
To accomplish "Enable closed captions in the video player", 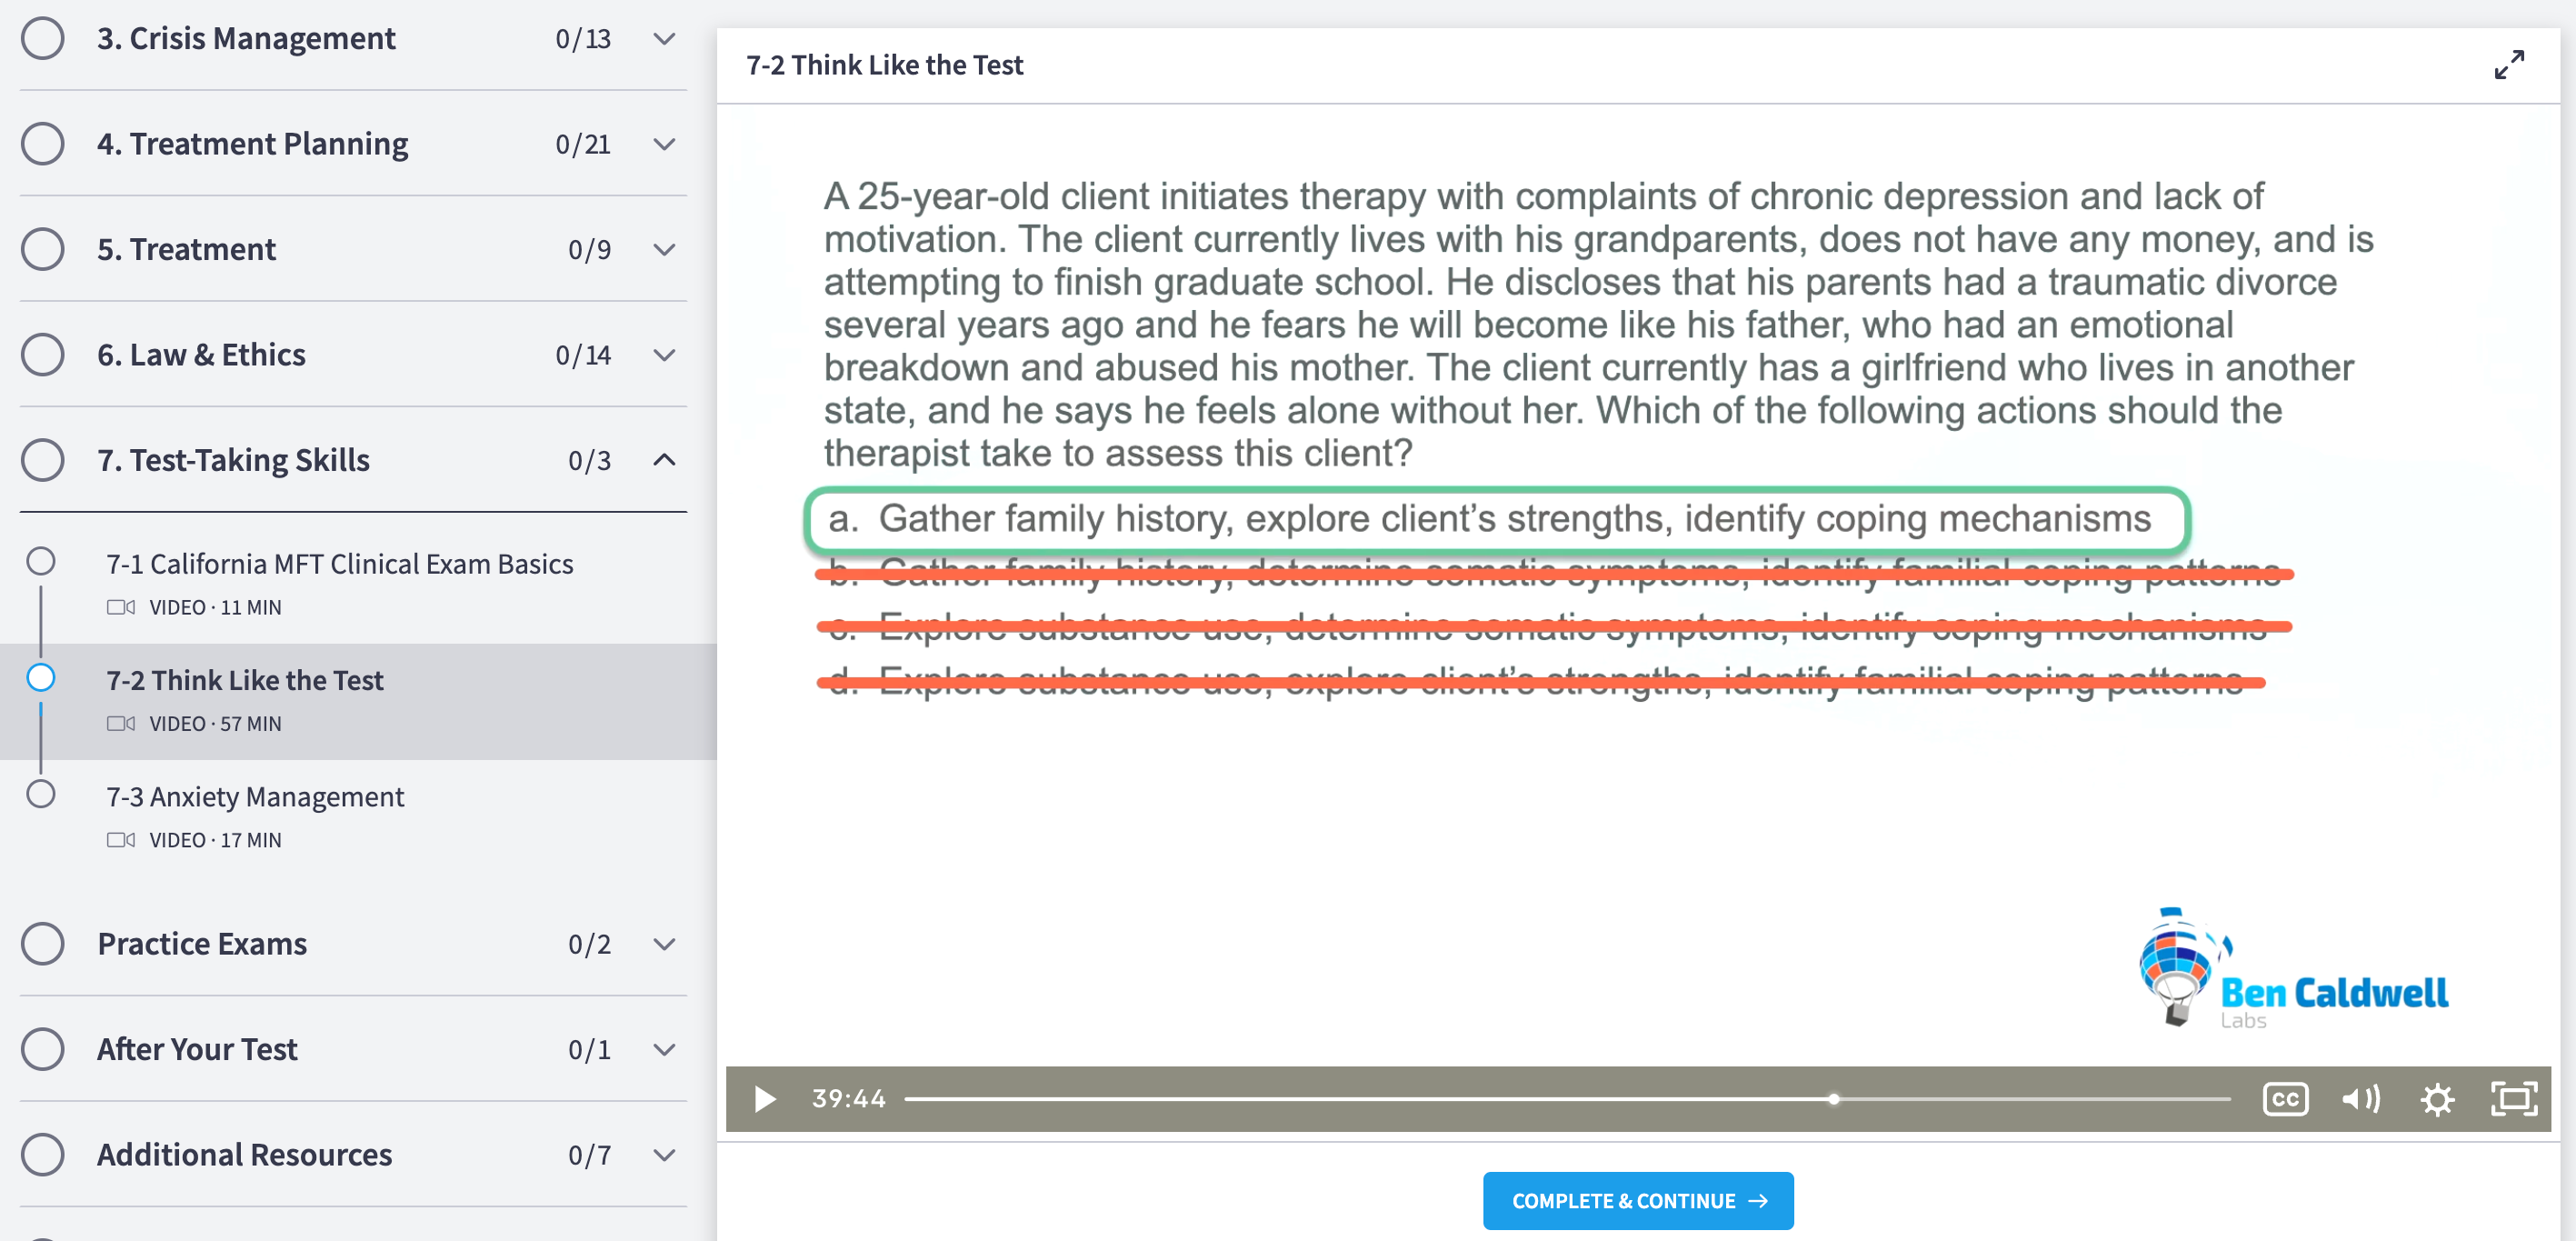I will point(2286,1099).
